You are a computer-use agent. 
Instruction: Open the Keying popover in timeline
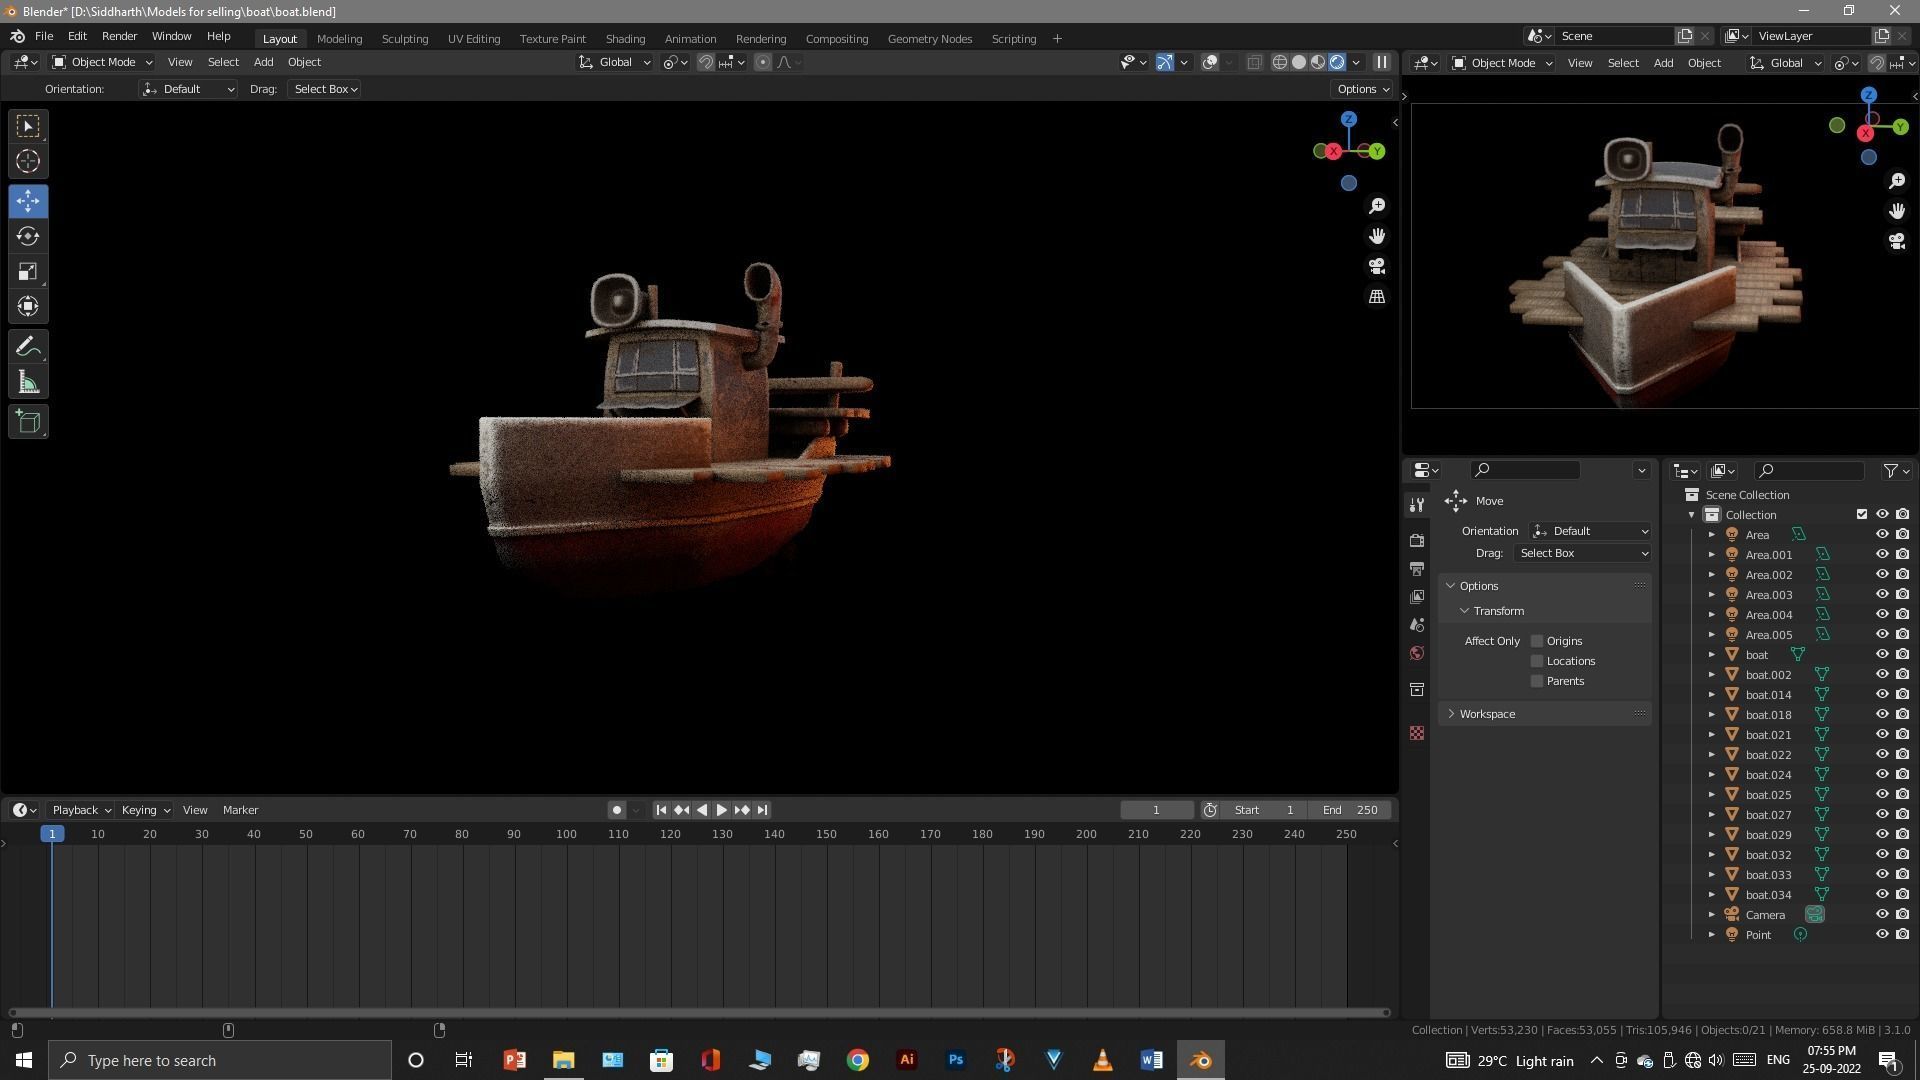click(x=145, y=810)
